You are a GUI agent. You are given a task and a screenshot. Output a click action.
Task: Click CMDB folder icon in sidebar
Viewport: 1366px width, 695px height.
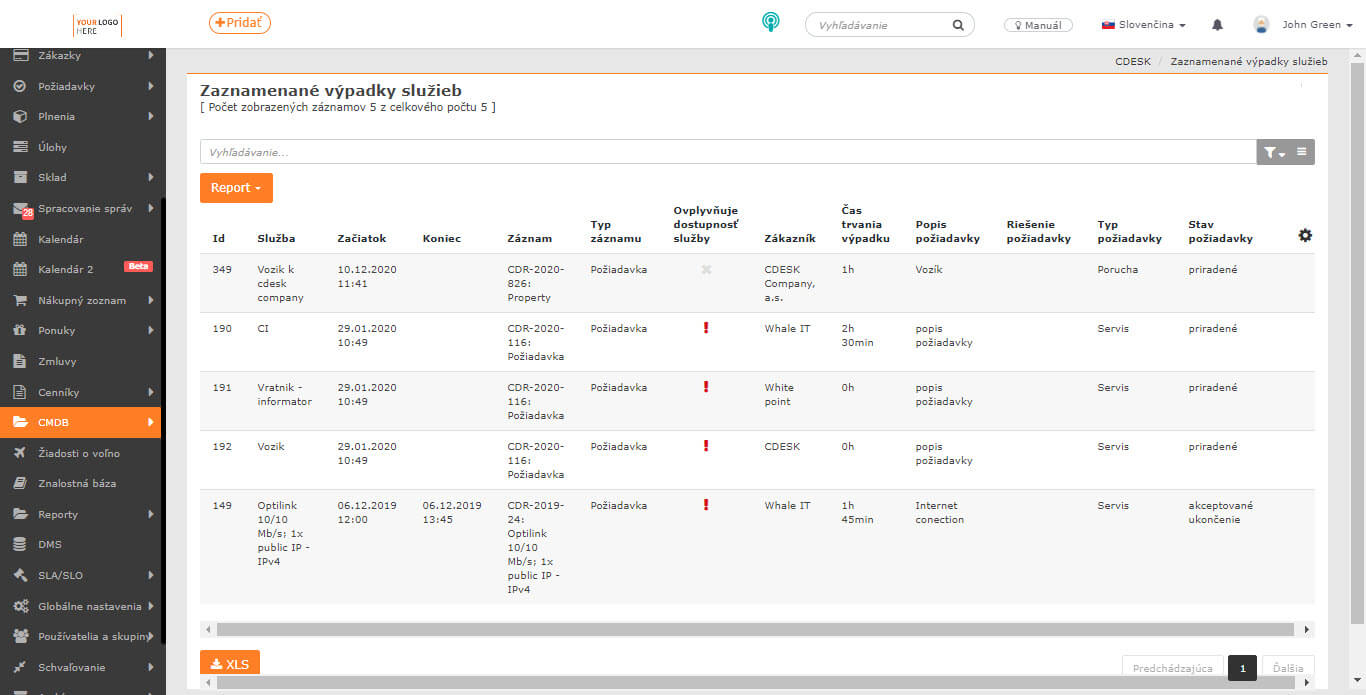20,422
